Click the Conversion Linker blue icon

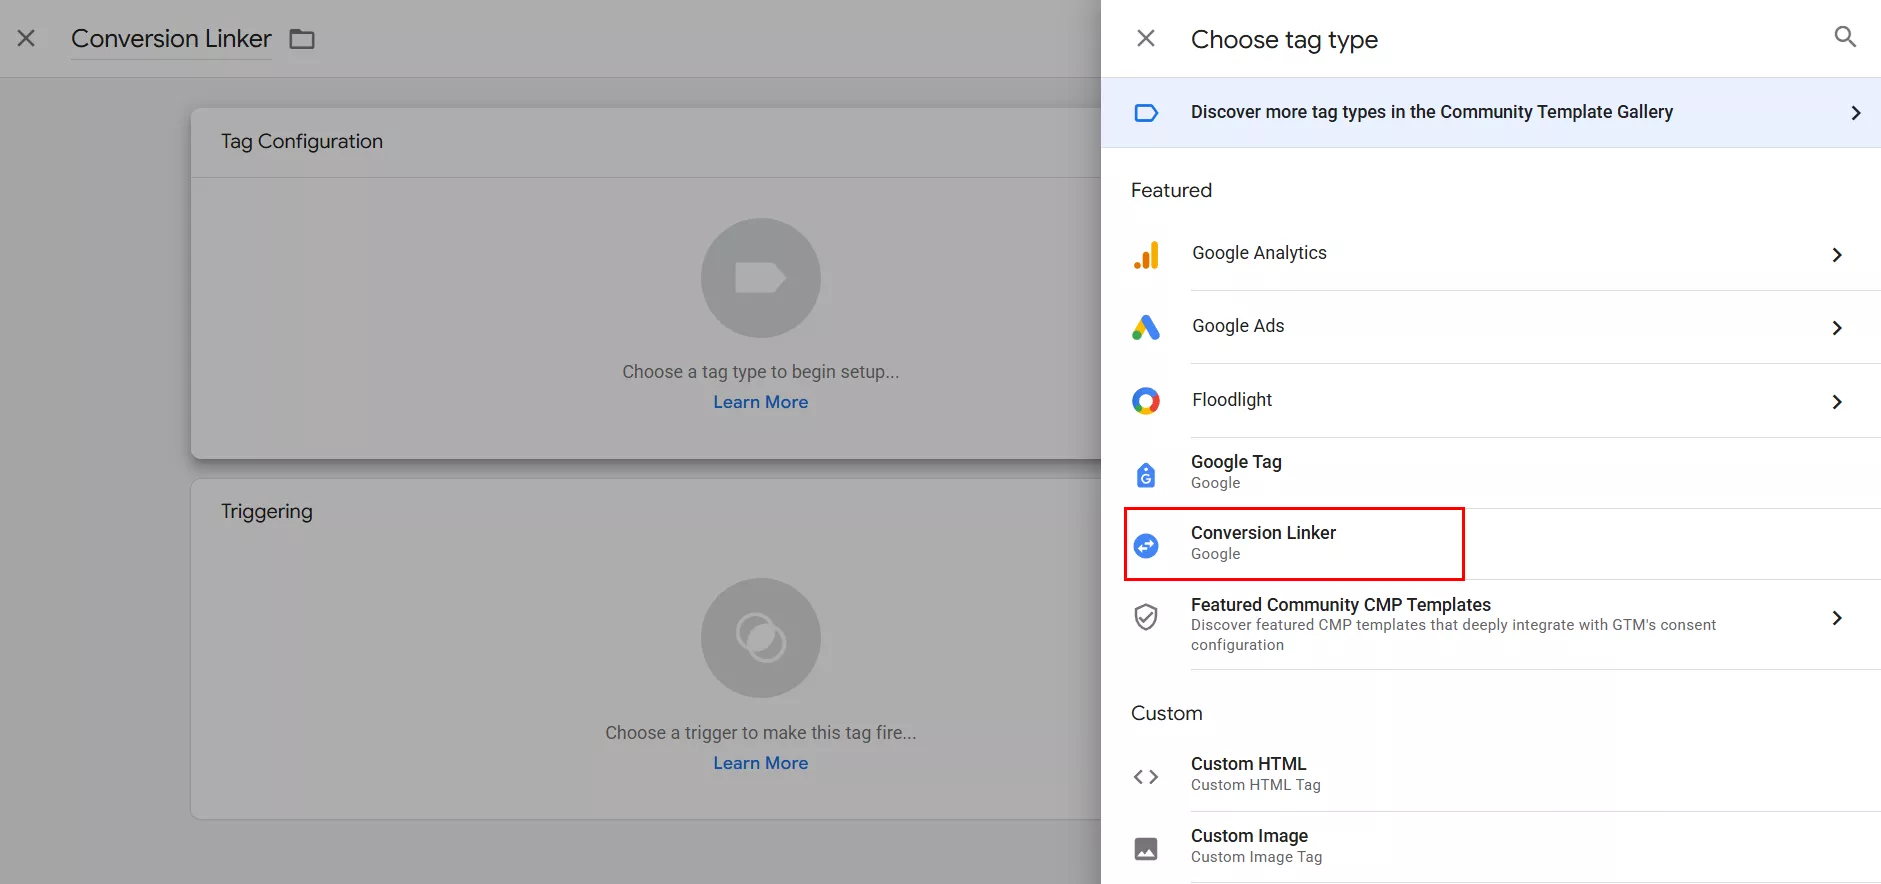coord(1146,545)
